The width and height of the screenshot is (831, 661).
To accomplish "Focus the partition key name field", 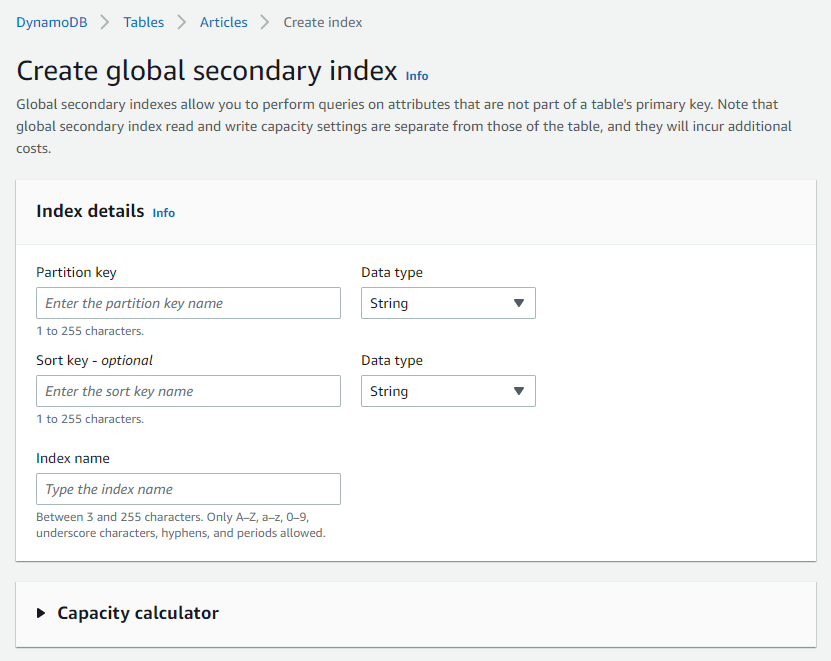I will coord(188,303).
